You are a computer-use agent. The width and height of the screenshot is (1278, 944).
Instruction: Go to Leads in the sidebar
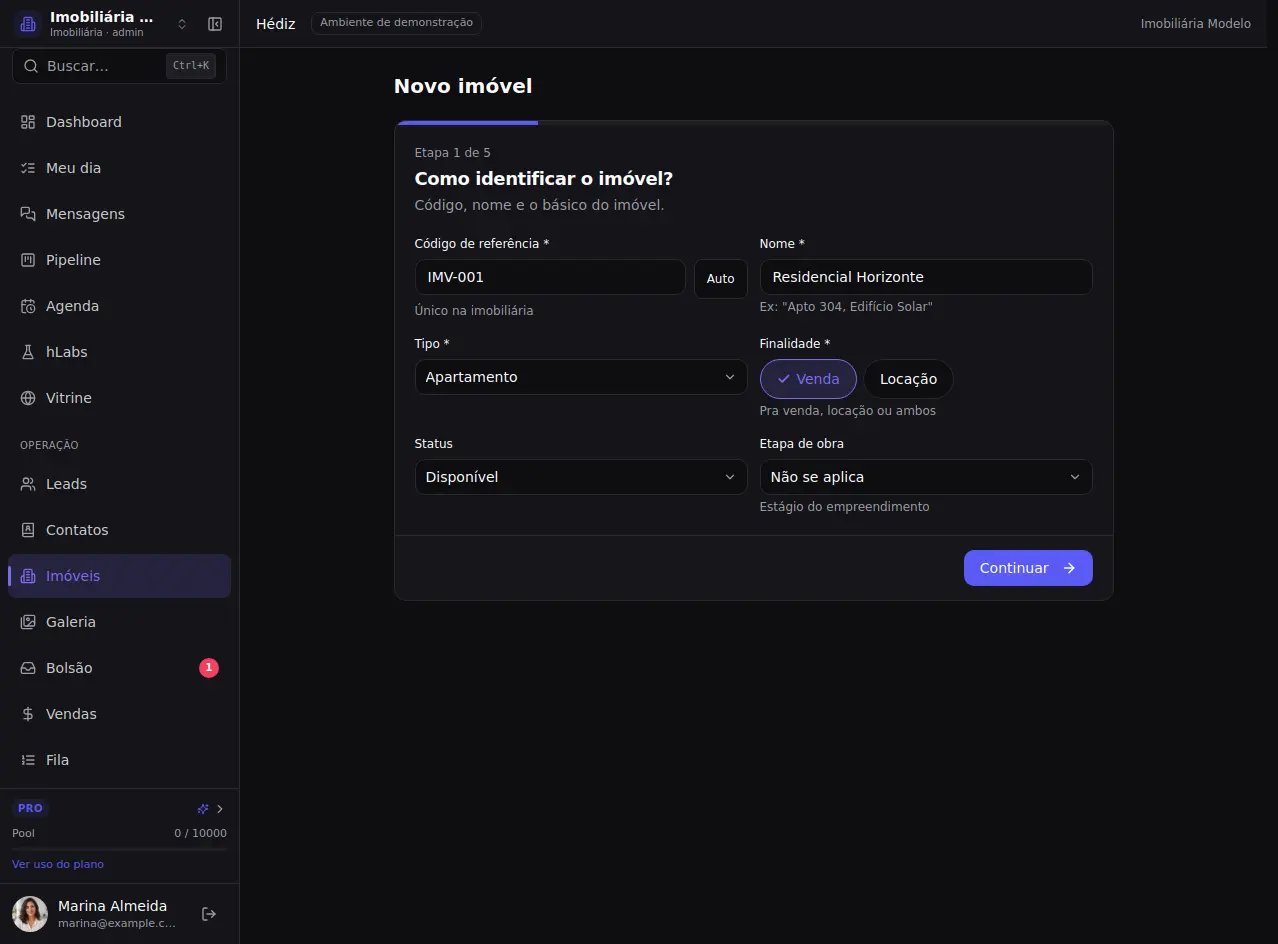(120, 484)
